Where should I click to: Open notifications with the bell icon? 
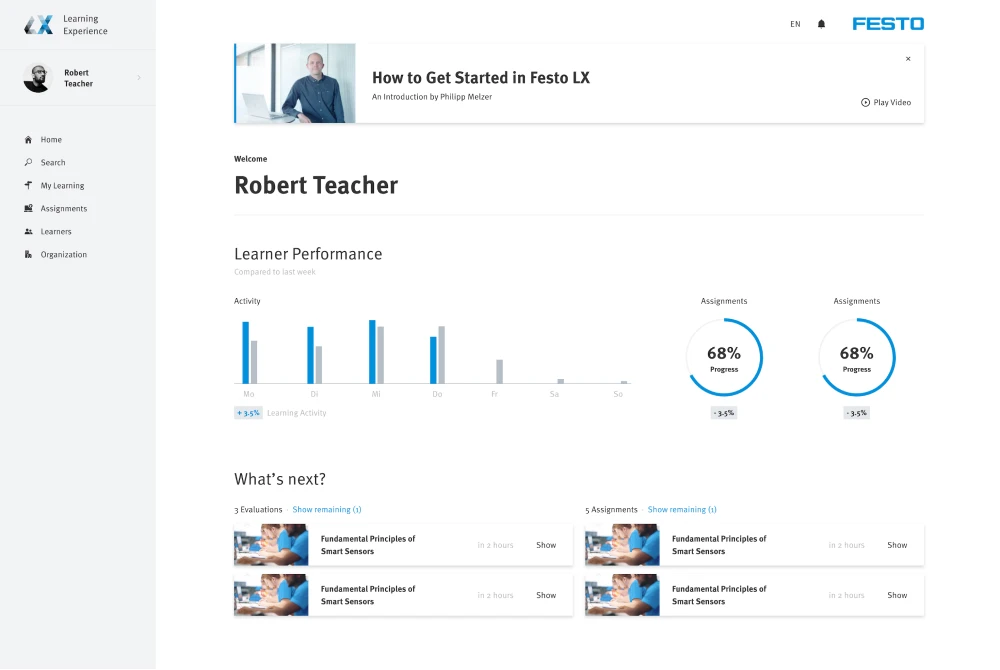tap(821, 24)
